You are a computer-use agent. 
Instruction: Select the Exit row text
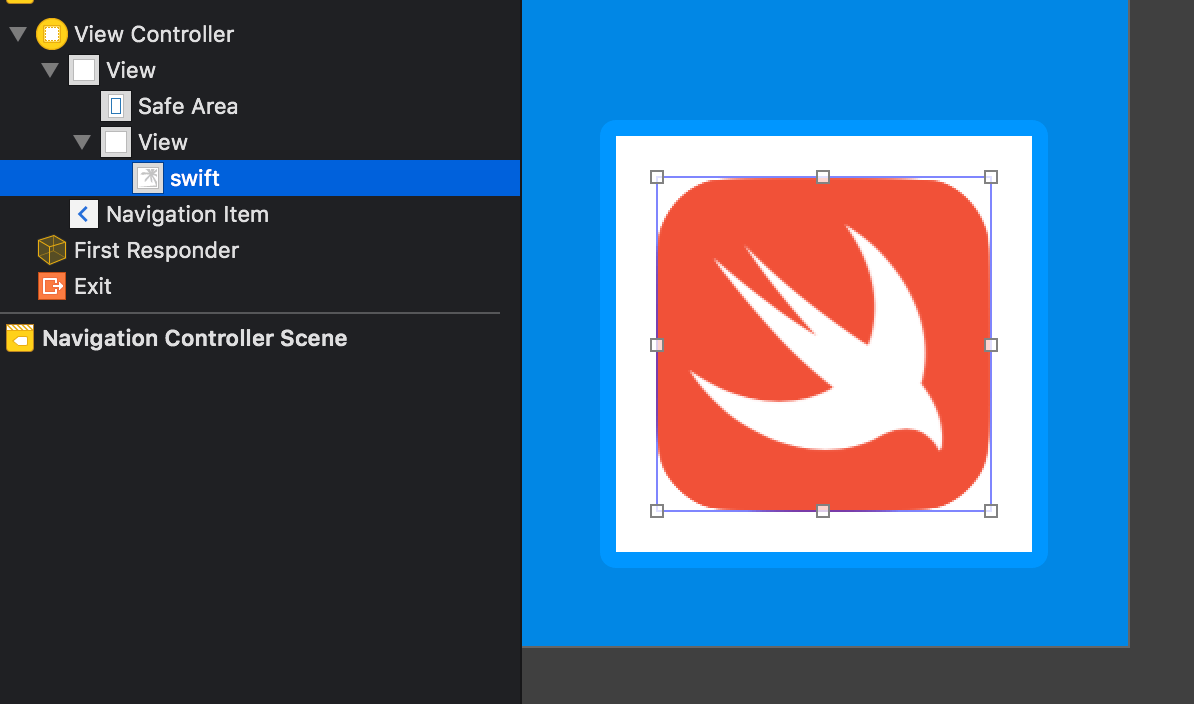click(93, 286)
